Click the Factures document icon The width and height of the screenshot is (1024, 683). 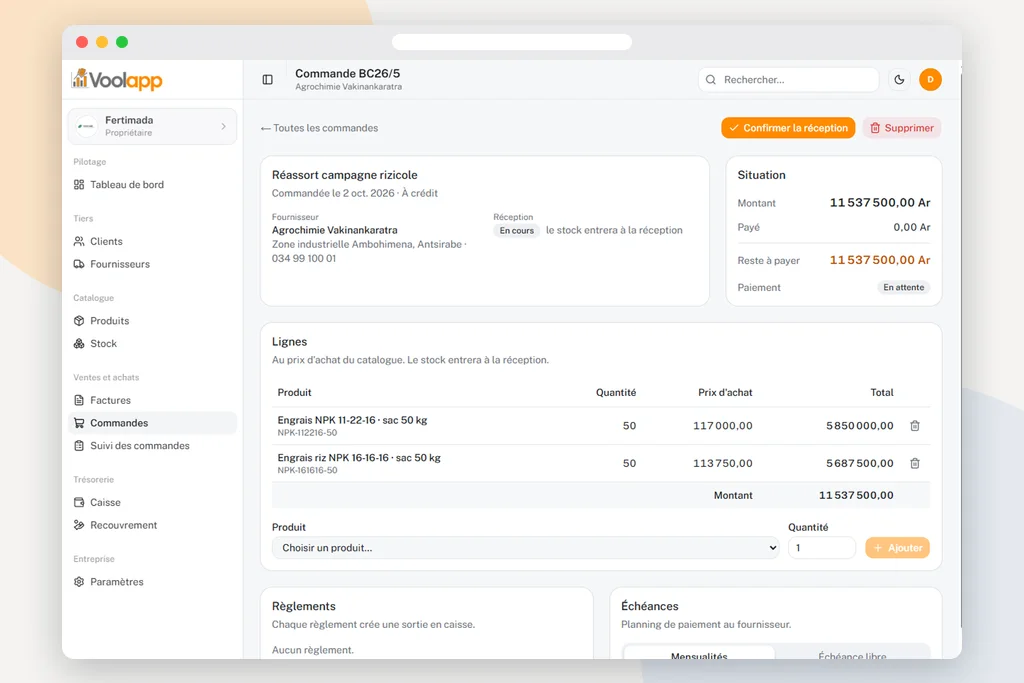[x=79, y=400]
